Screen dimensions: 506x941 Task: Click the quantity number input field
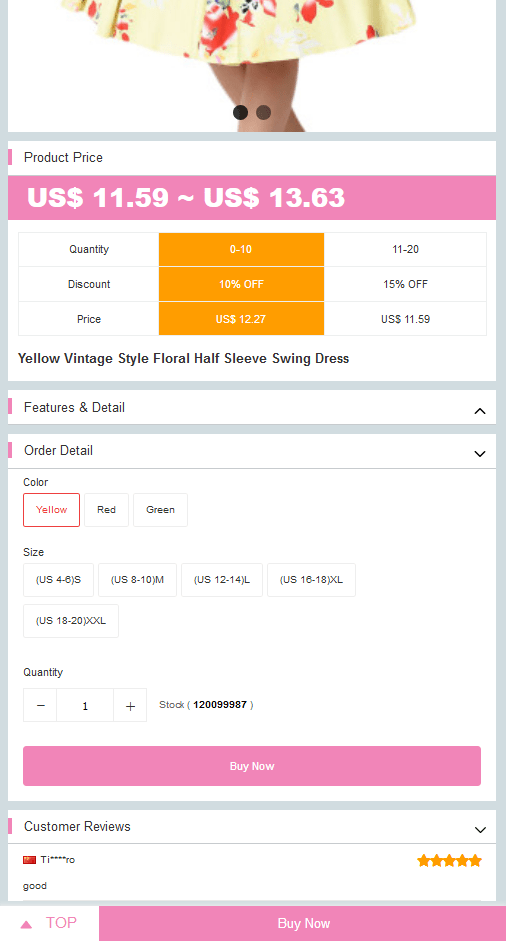[85, 705]
